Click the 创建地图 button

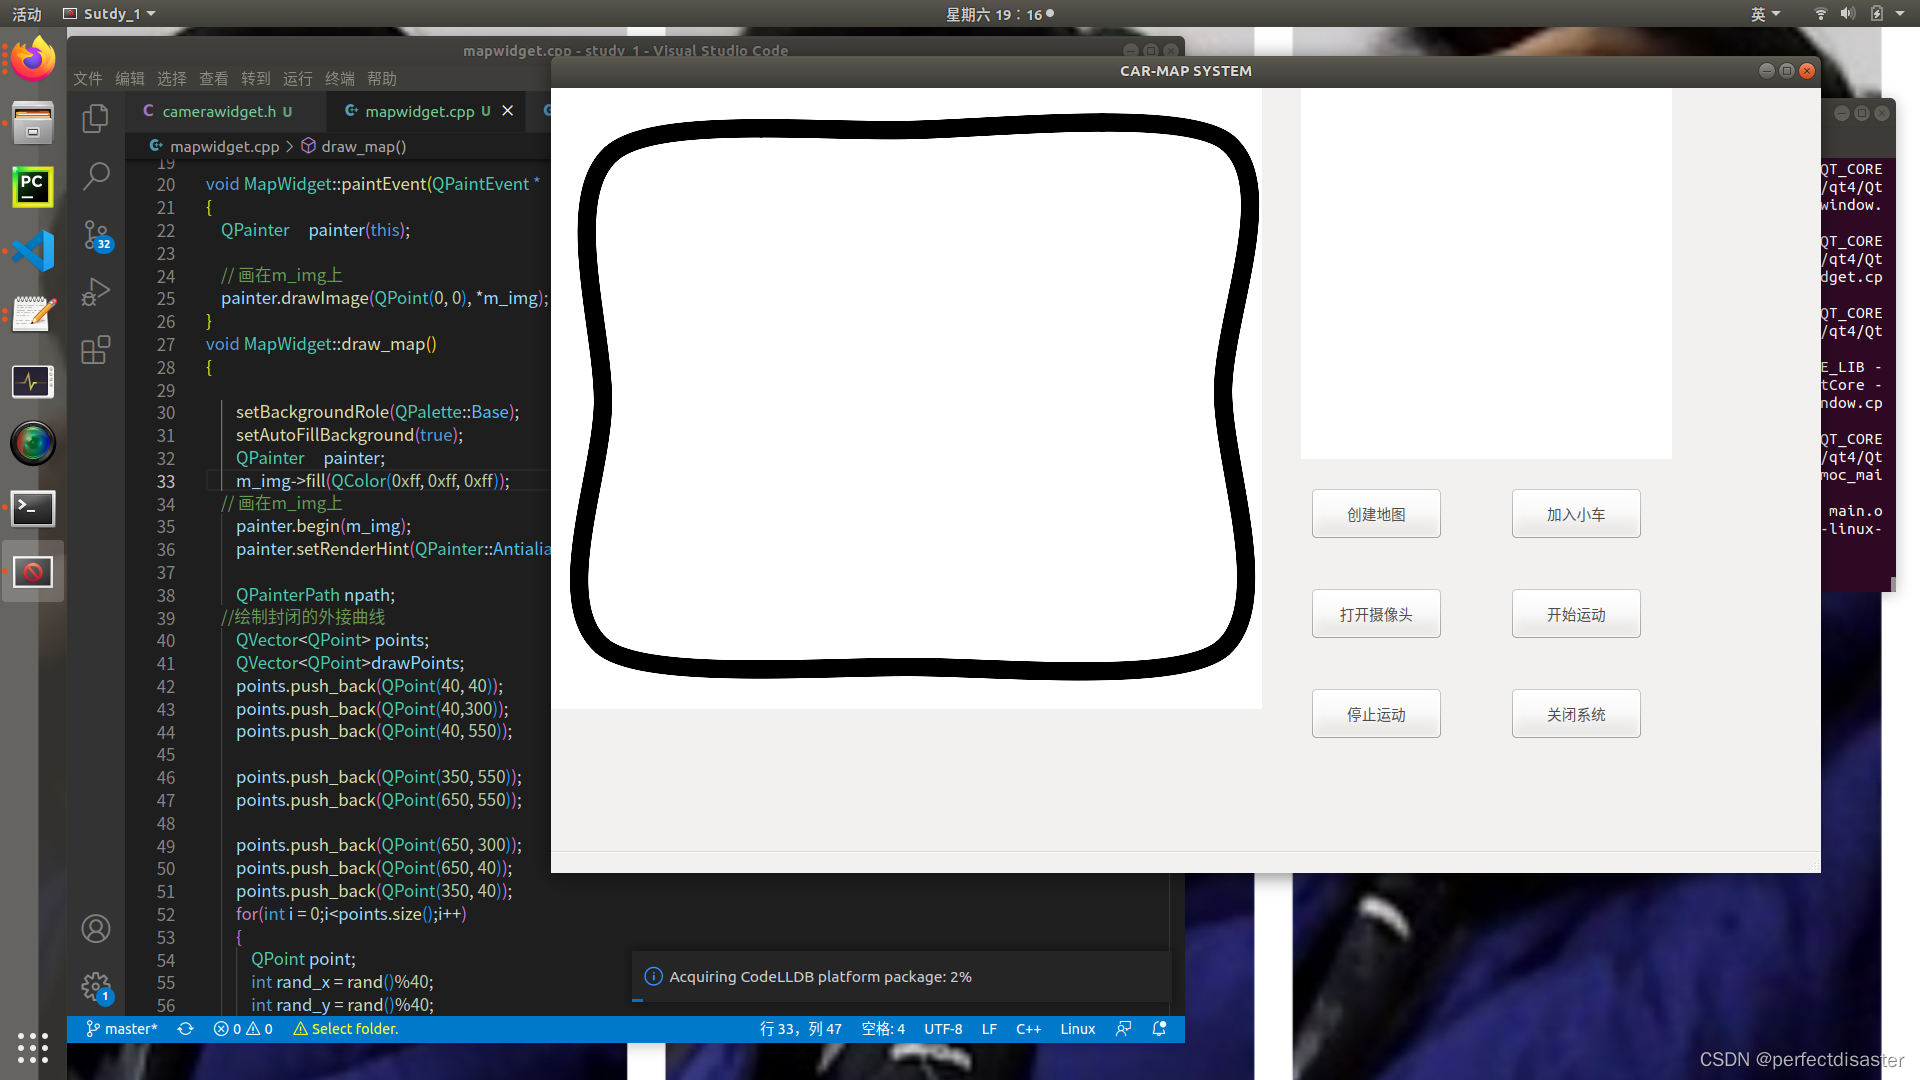tap(1376, 514)
